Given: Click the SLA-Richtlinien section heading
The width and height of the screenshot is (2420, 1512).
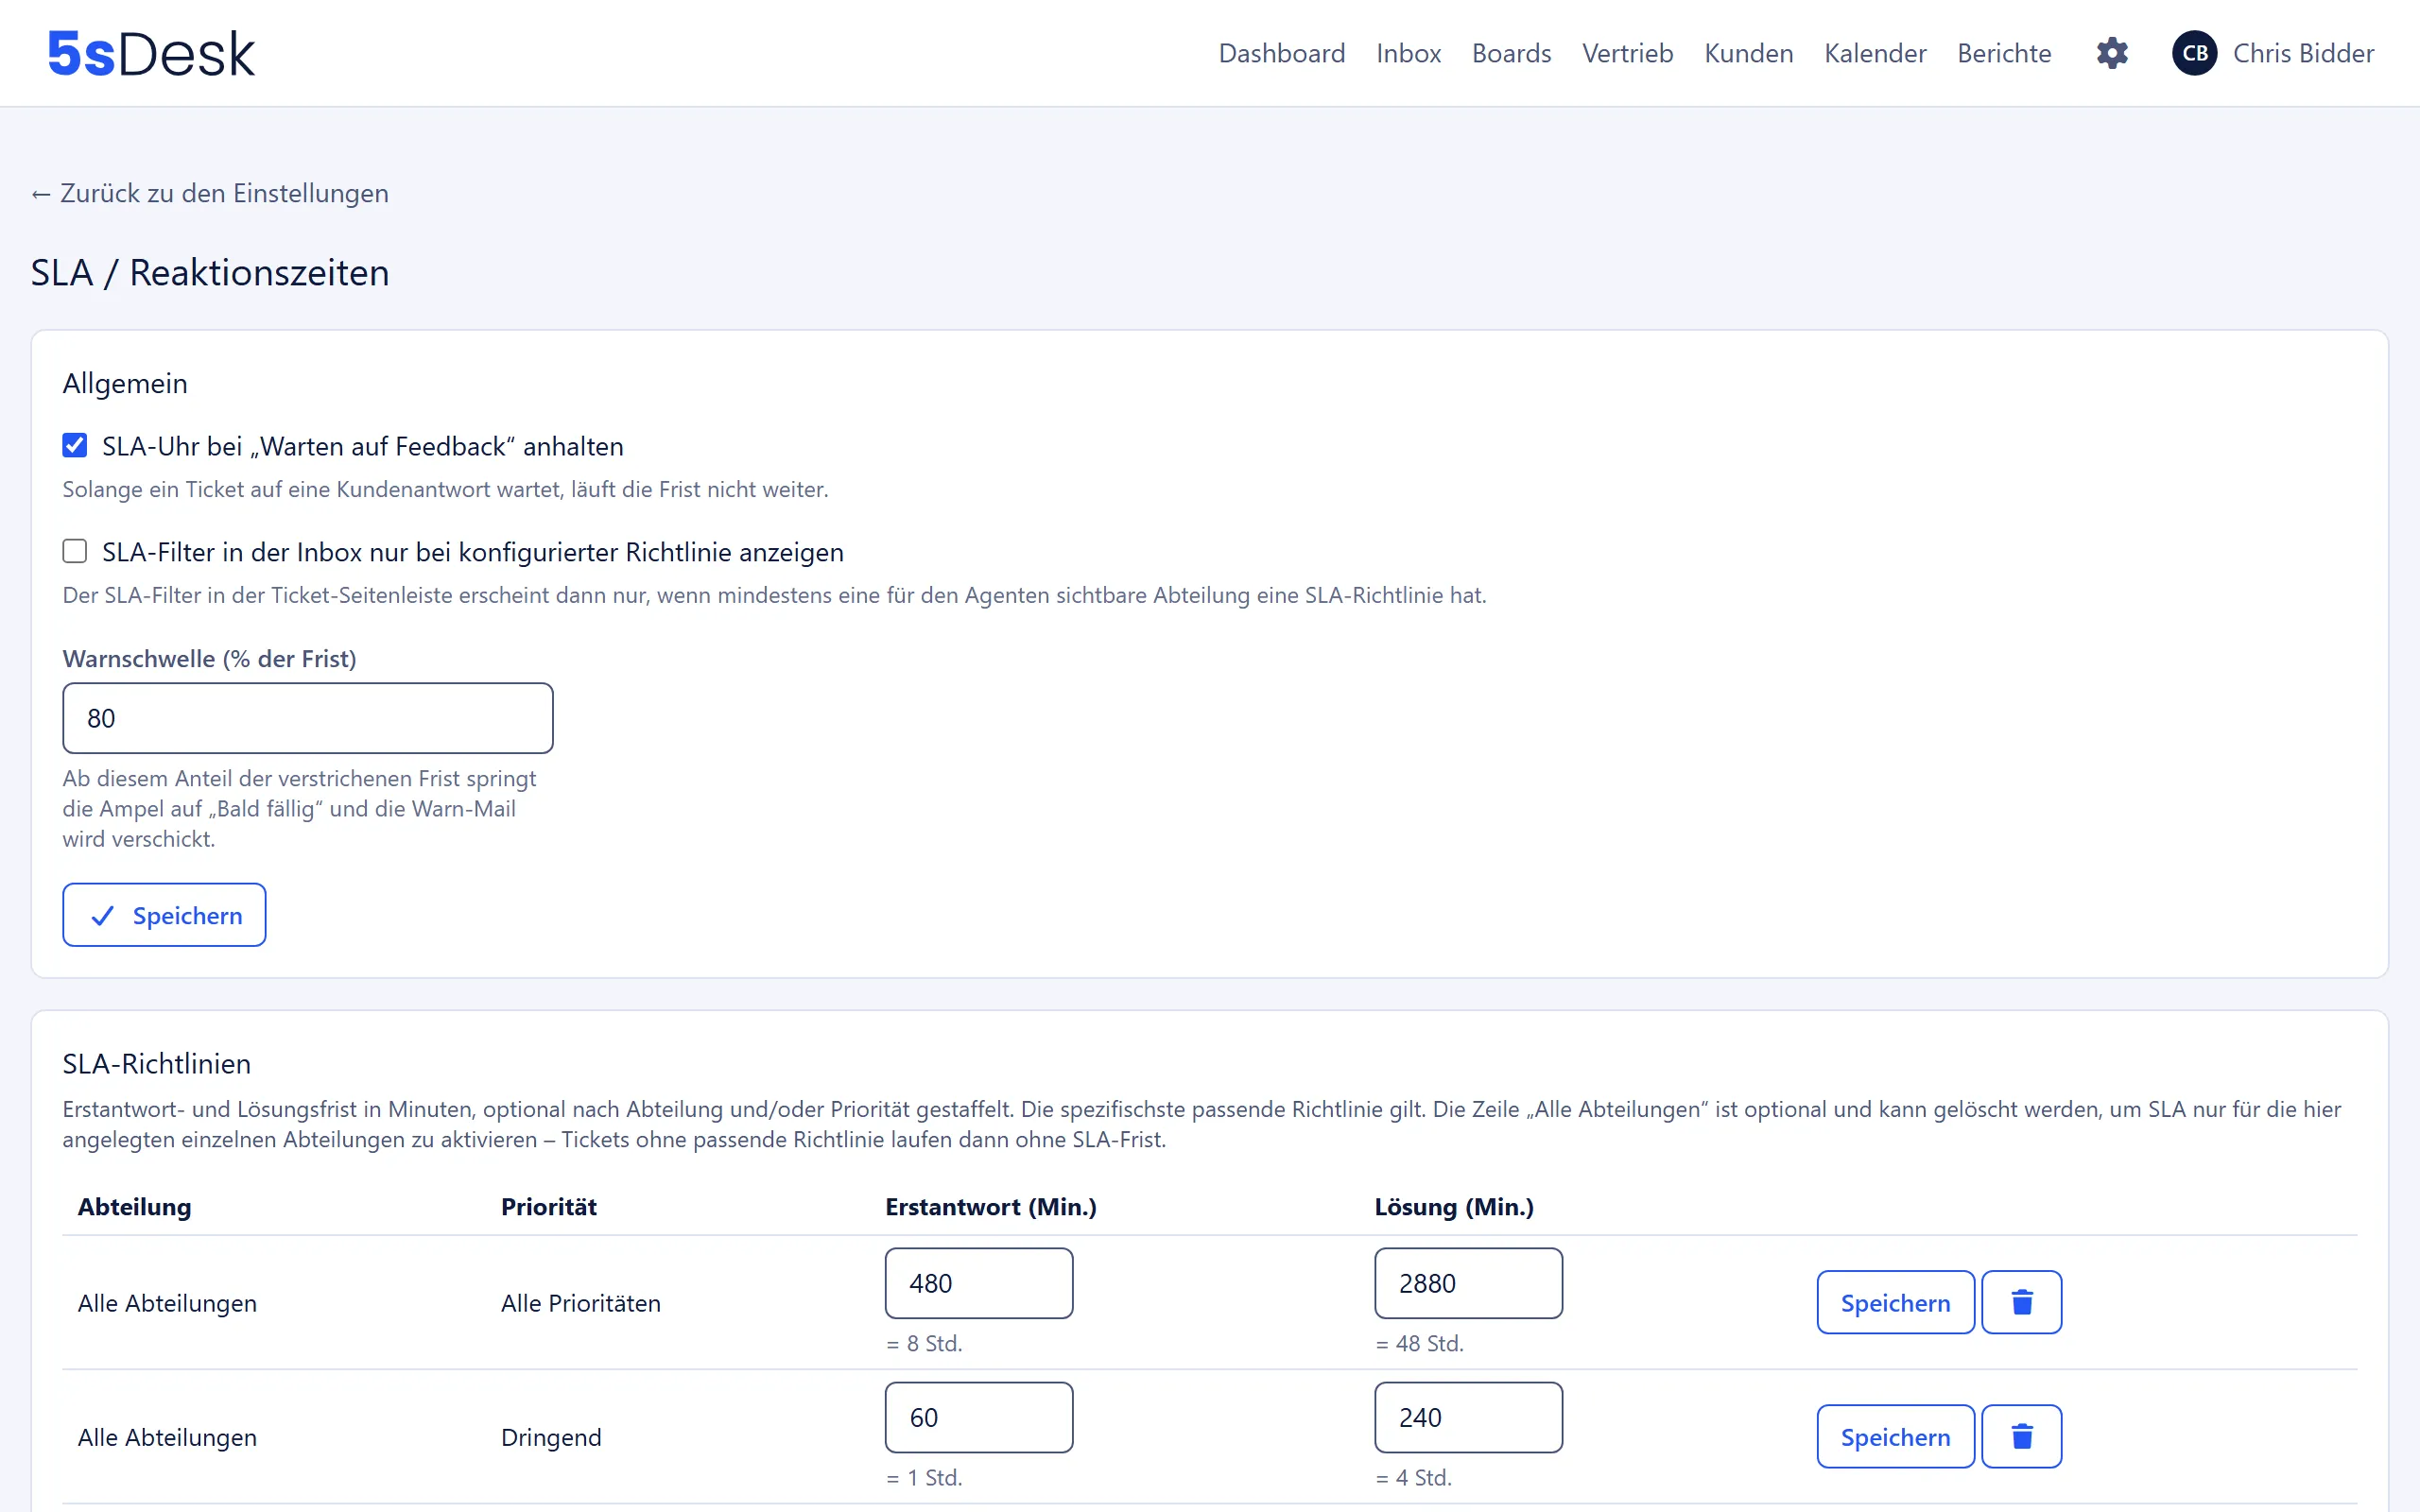Looking at the screenshot, I should 156,1063.
